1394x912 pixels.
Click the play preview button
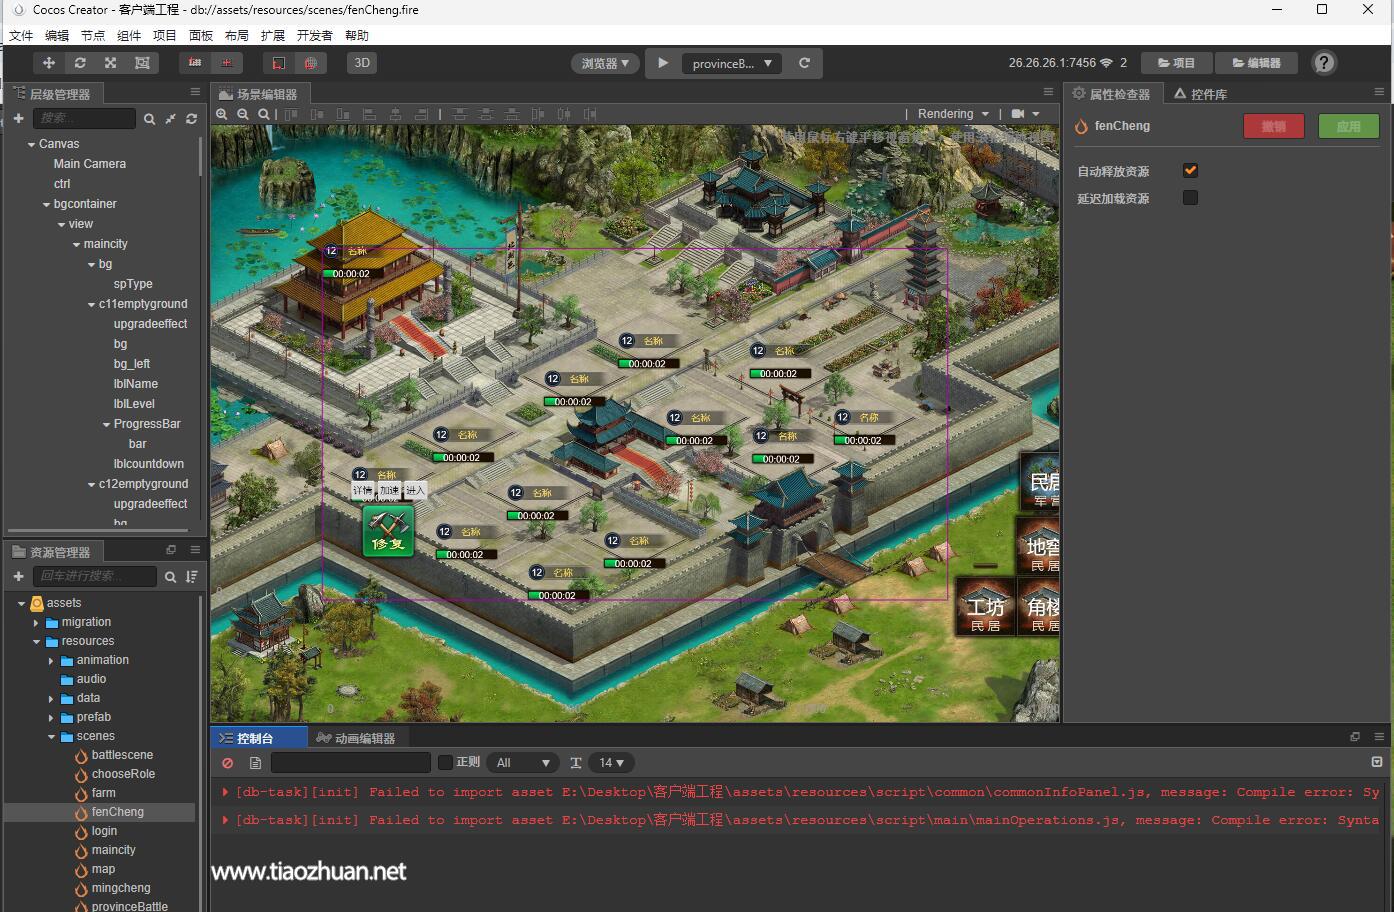662,63
